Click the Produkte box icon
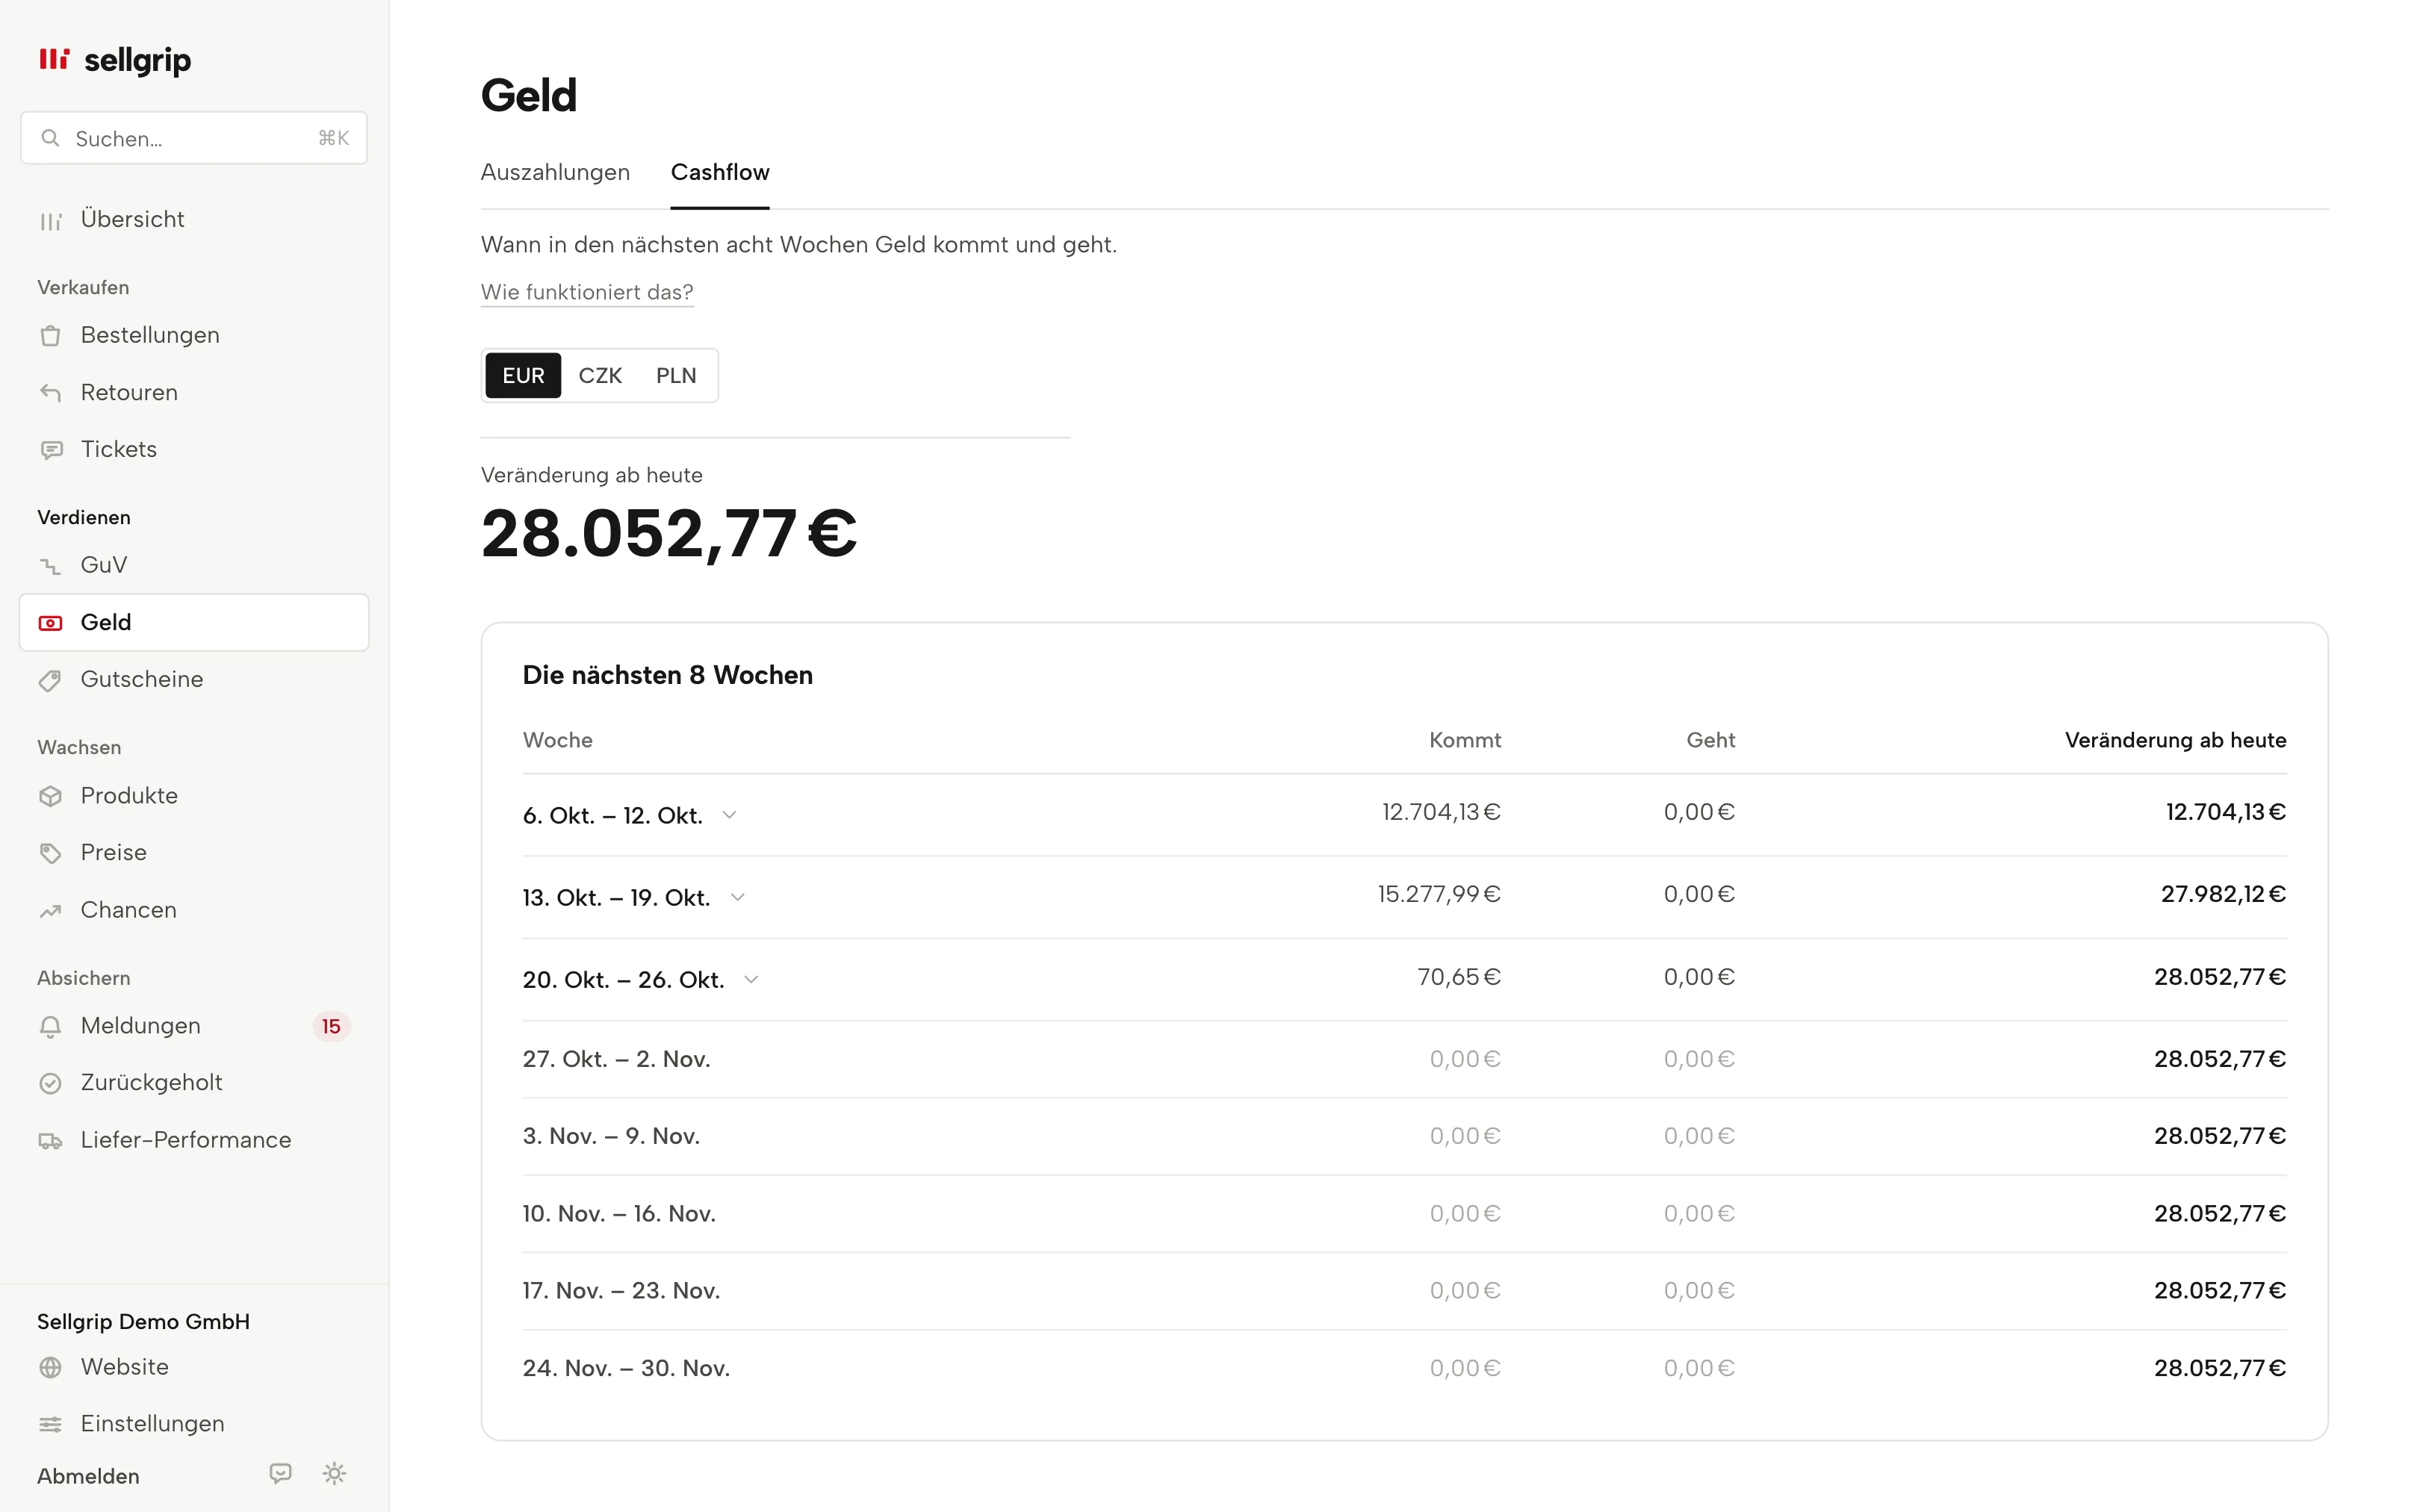Image resolution: width=2420 pixels, height=1512 pixels. [x=50, y=796]
